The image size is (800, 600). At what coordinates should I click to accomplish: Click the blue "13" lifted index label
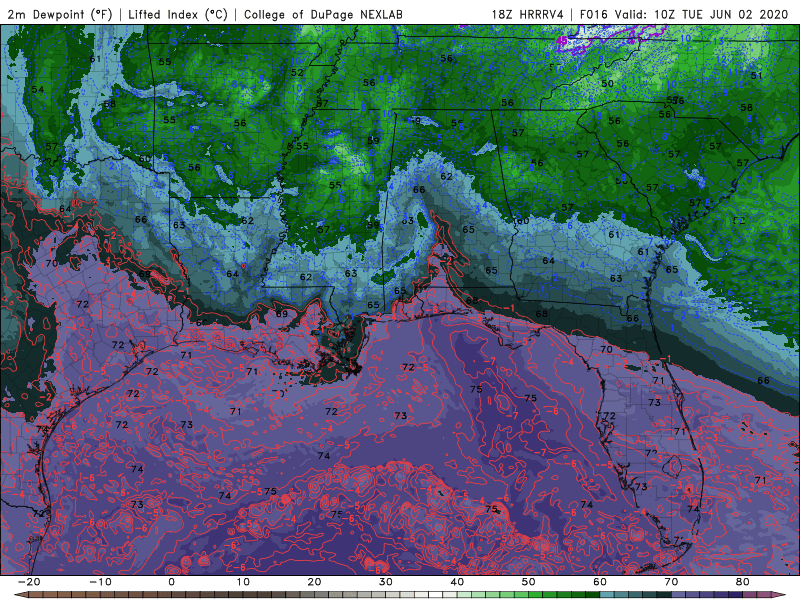point(718,41)
